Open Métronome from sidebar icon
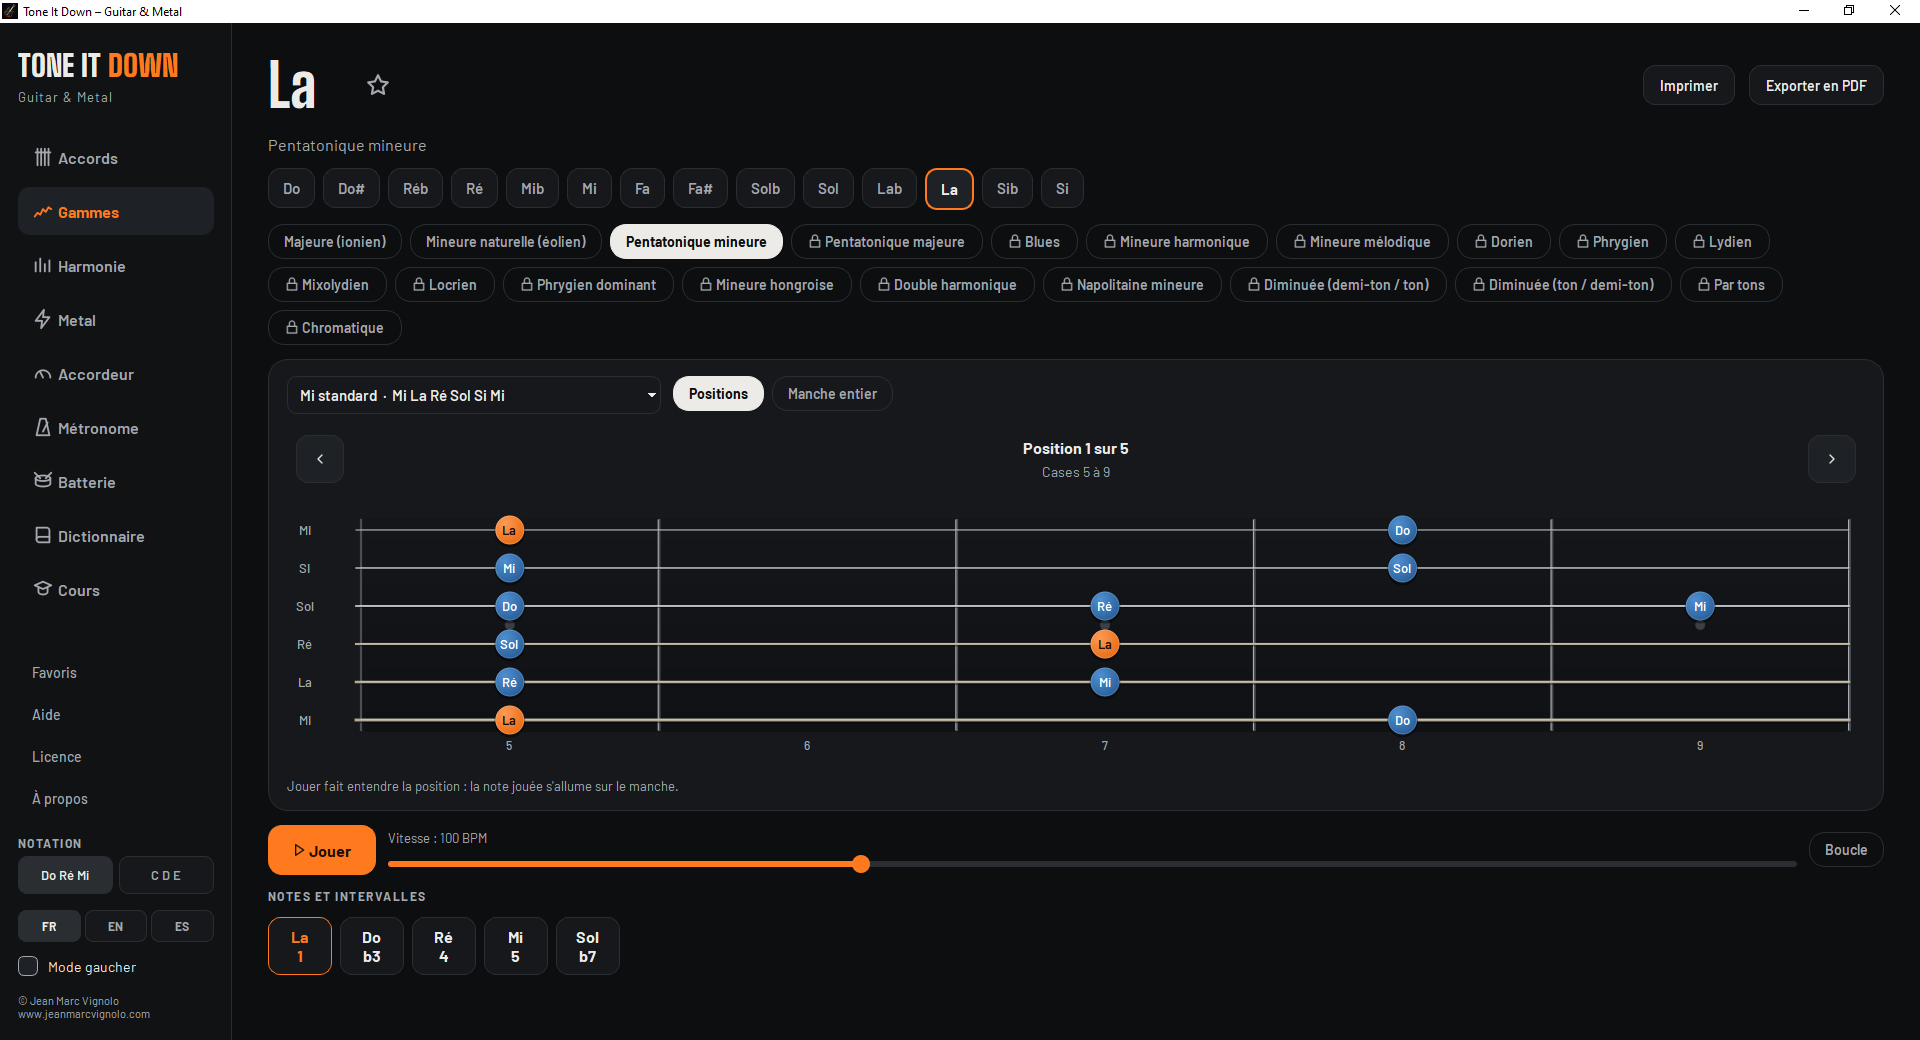Viewport: 1920px width, 1040px height. tap(43, 428)
